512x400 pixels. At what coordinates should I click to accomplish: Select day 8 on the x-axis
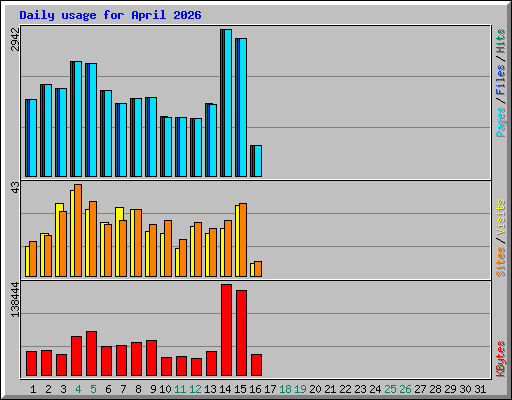click(x=138, y=389)
